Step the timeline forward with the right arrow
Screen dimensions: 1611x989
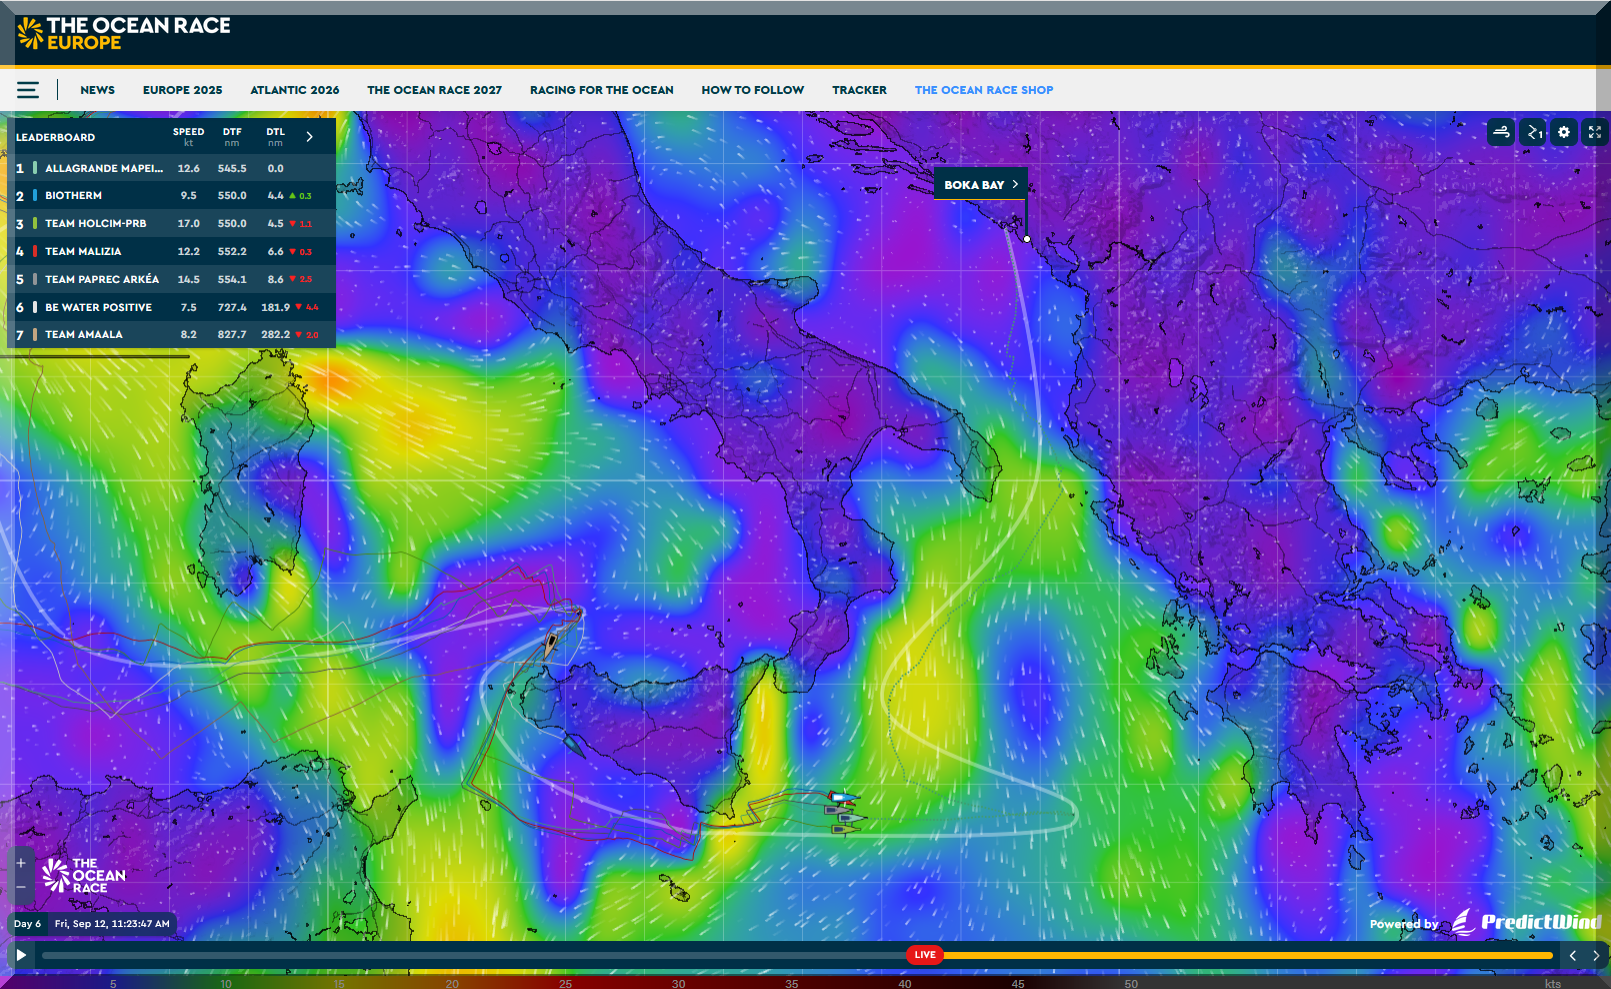coord(1596,956)
